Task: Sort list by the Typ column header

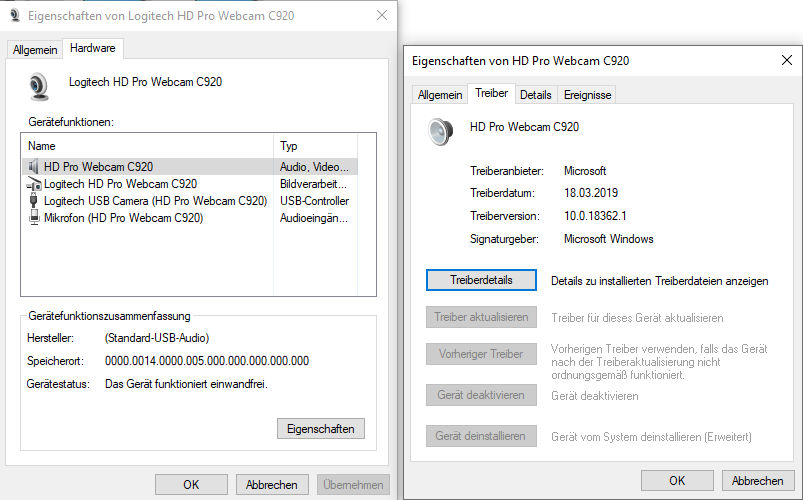Action: [315, 146]
